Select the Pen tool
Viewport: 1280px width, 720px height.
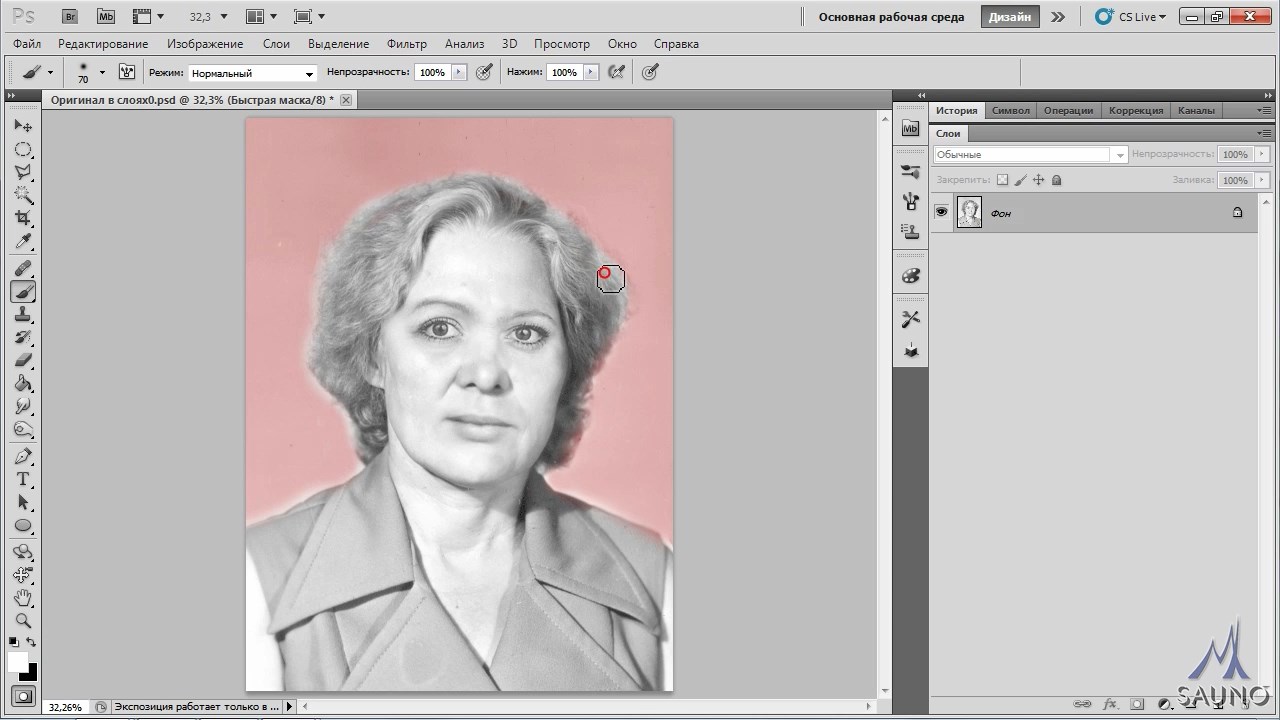[23, 456]
